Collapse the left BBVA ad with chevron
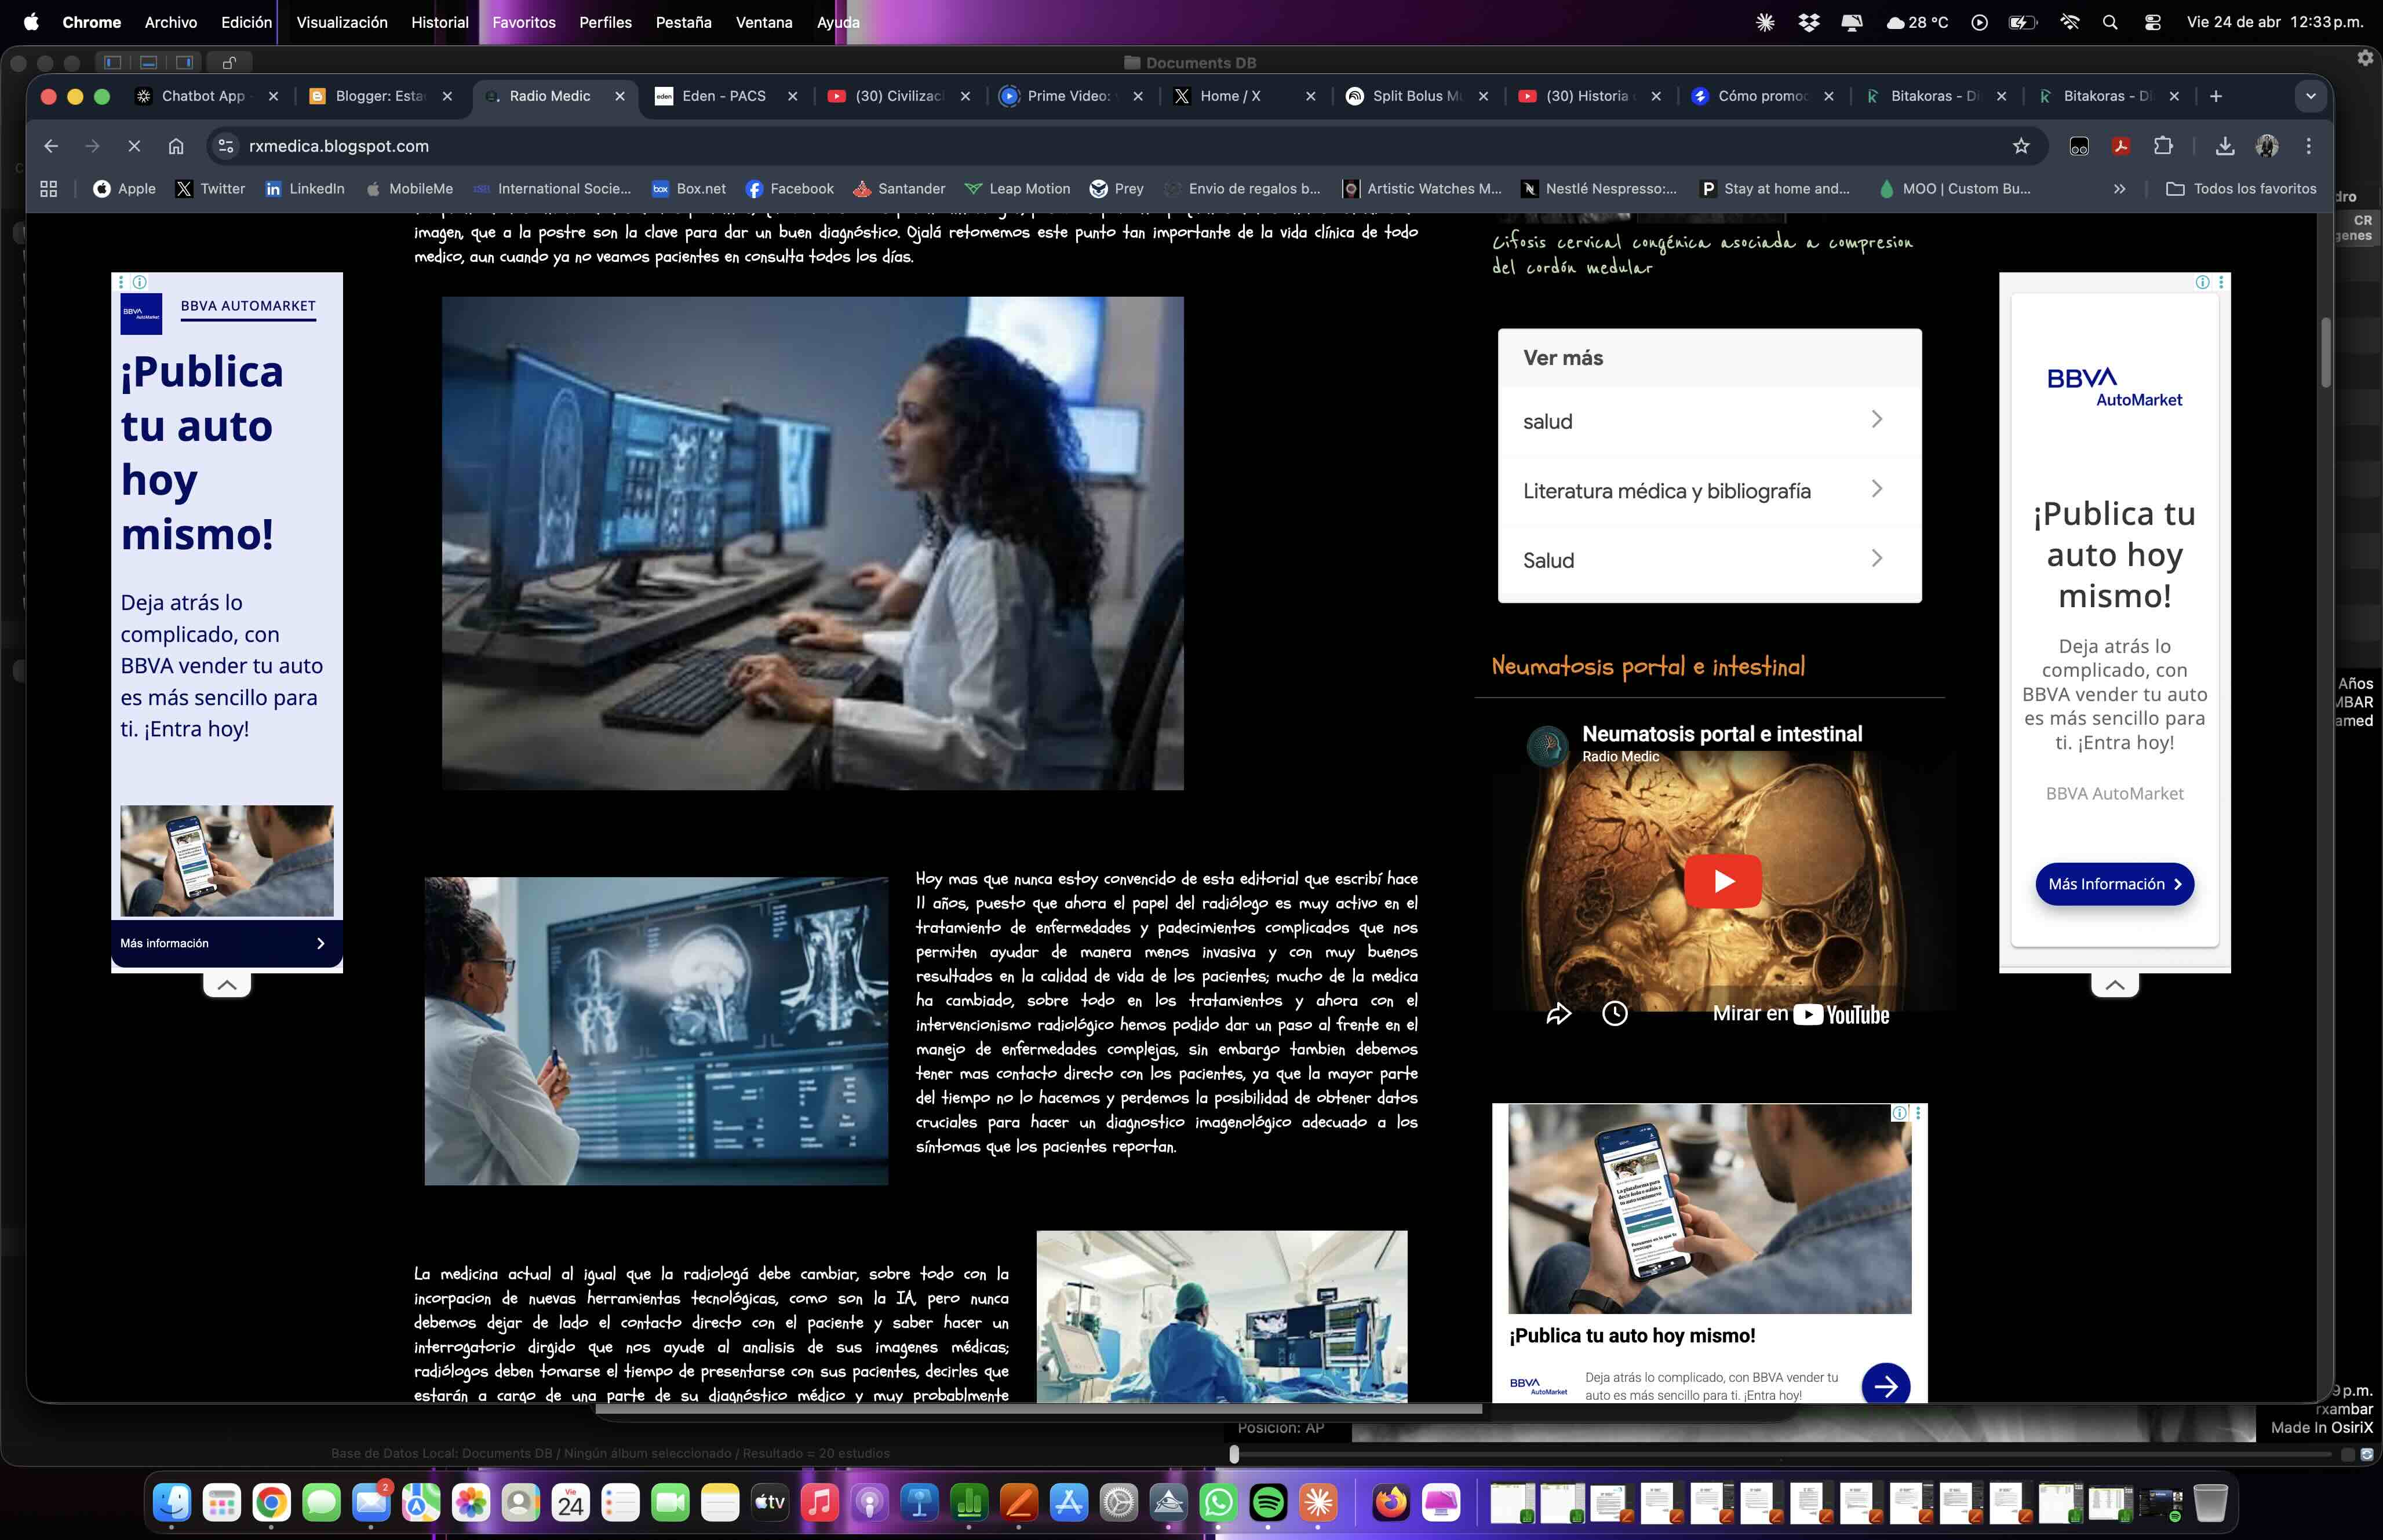This screenshot has height=1540, width=2383. click(x=227, y=985)
